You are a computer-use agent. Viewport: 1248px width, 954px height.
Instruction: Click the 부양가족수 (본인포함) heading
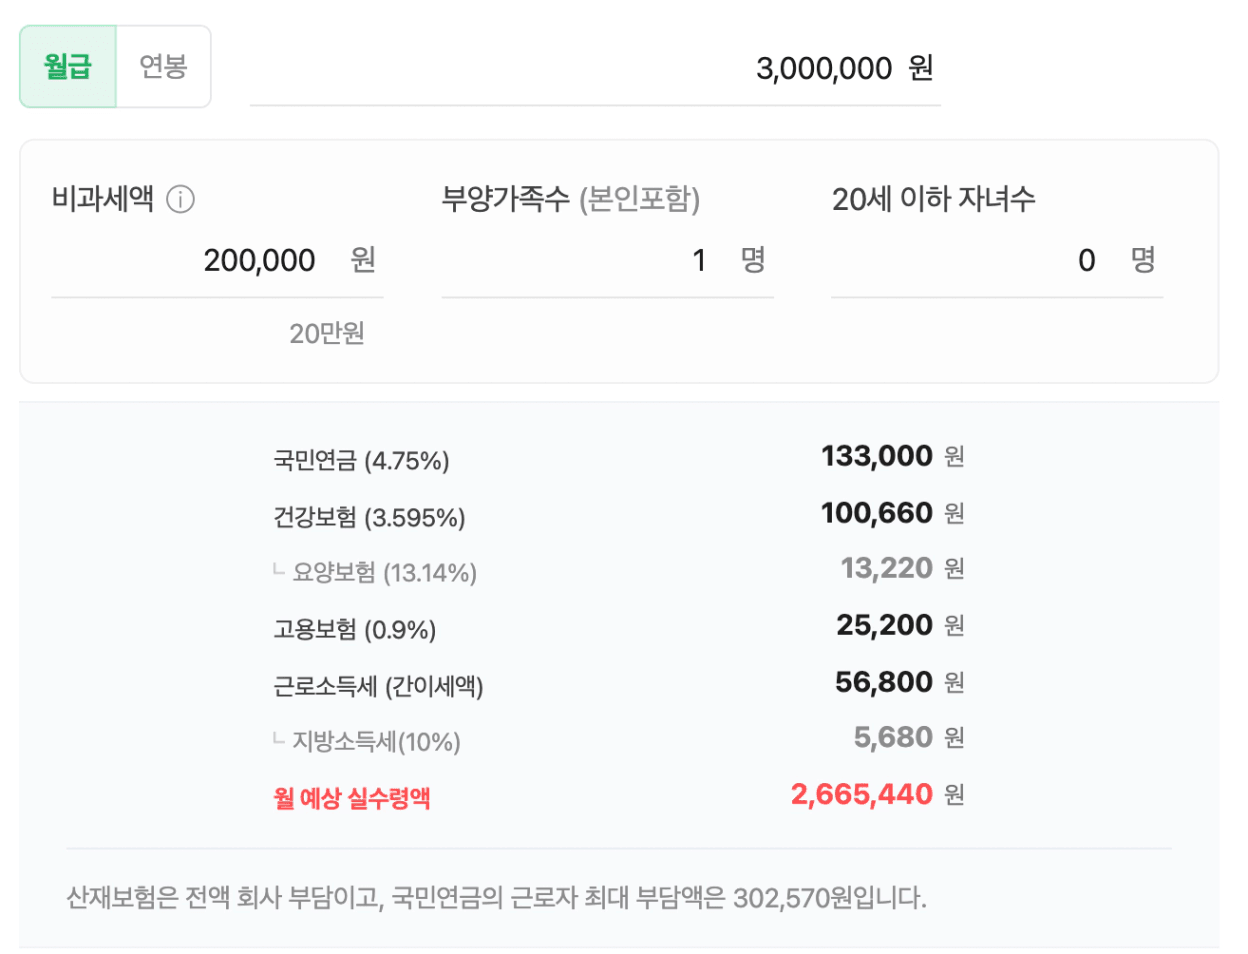[x=571, y=199]
